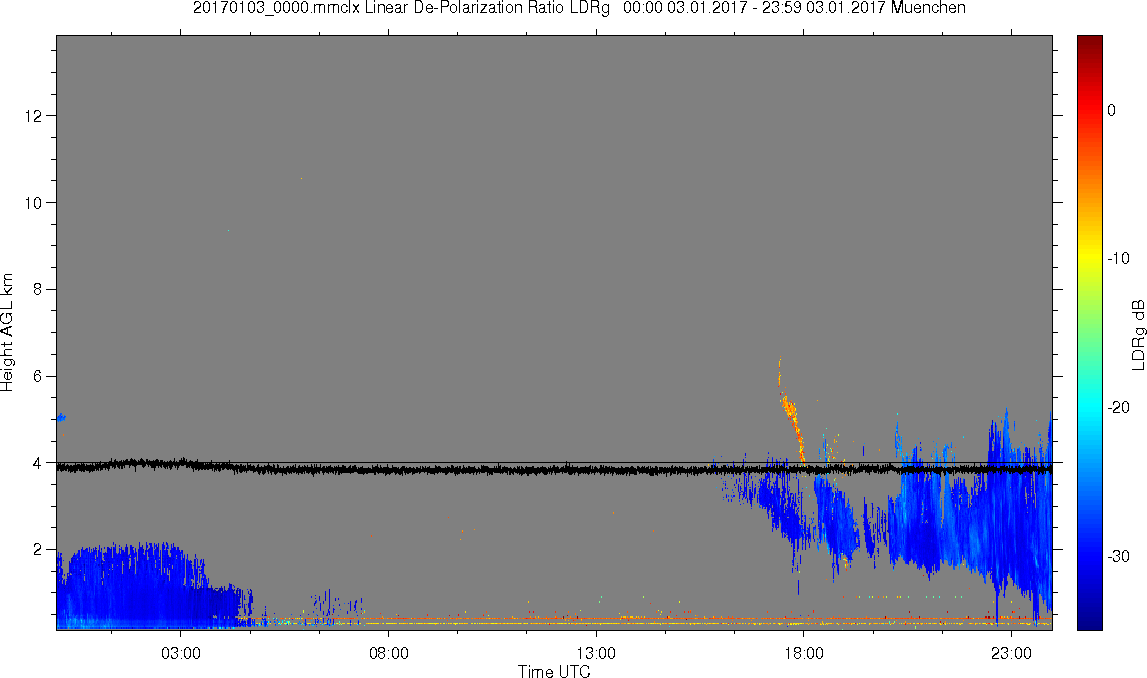Image resolution: width=1147 pixels, height=678 pixels.
Task: Click the 08:00 time tick label
Action: click(x=388, y=653)
